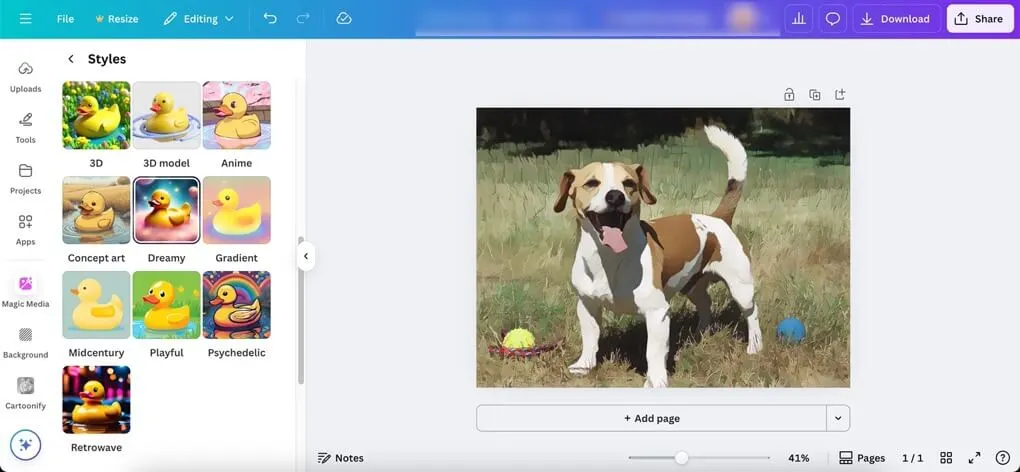This screenshot has height=472, width=1020.
Task: Open Uploads in the sidebar
Action: 25,77
